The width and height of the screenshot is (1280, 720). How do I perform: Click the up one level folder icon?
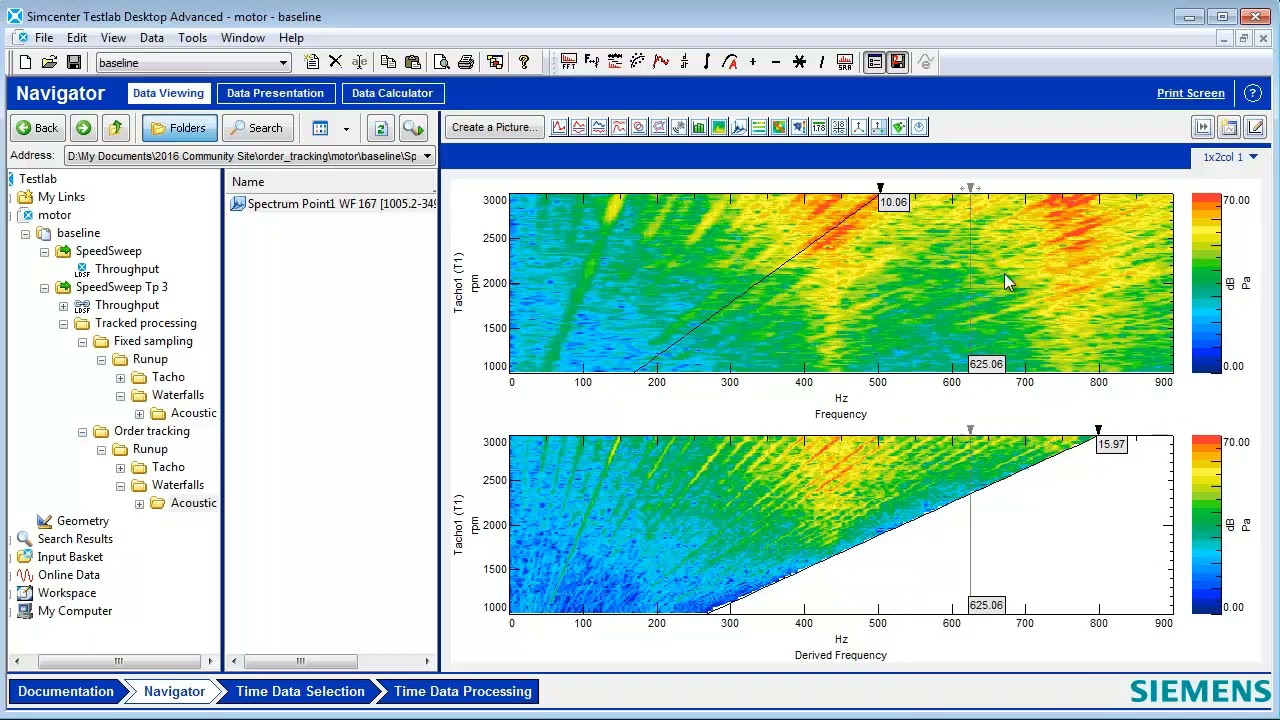(116, 128)
